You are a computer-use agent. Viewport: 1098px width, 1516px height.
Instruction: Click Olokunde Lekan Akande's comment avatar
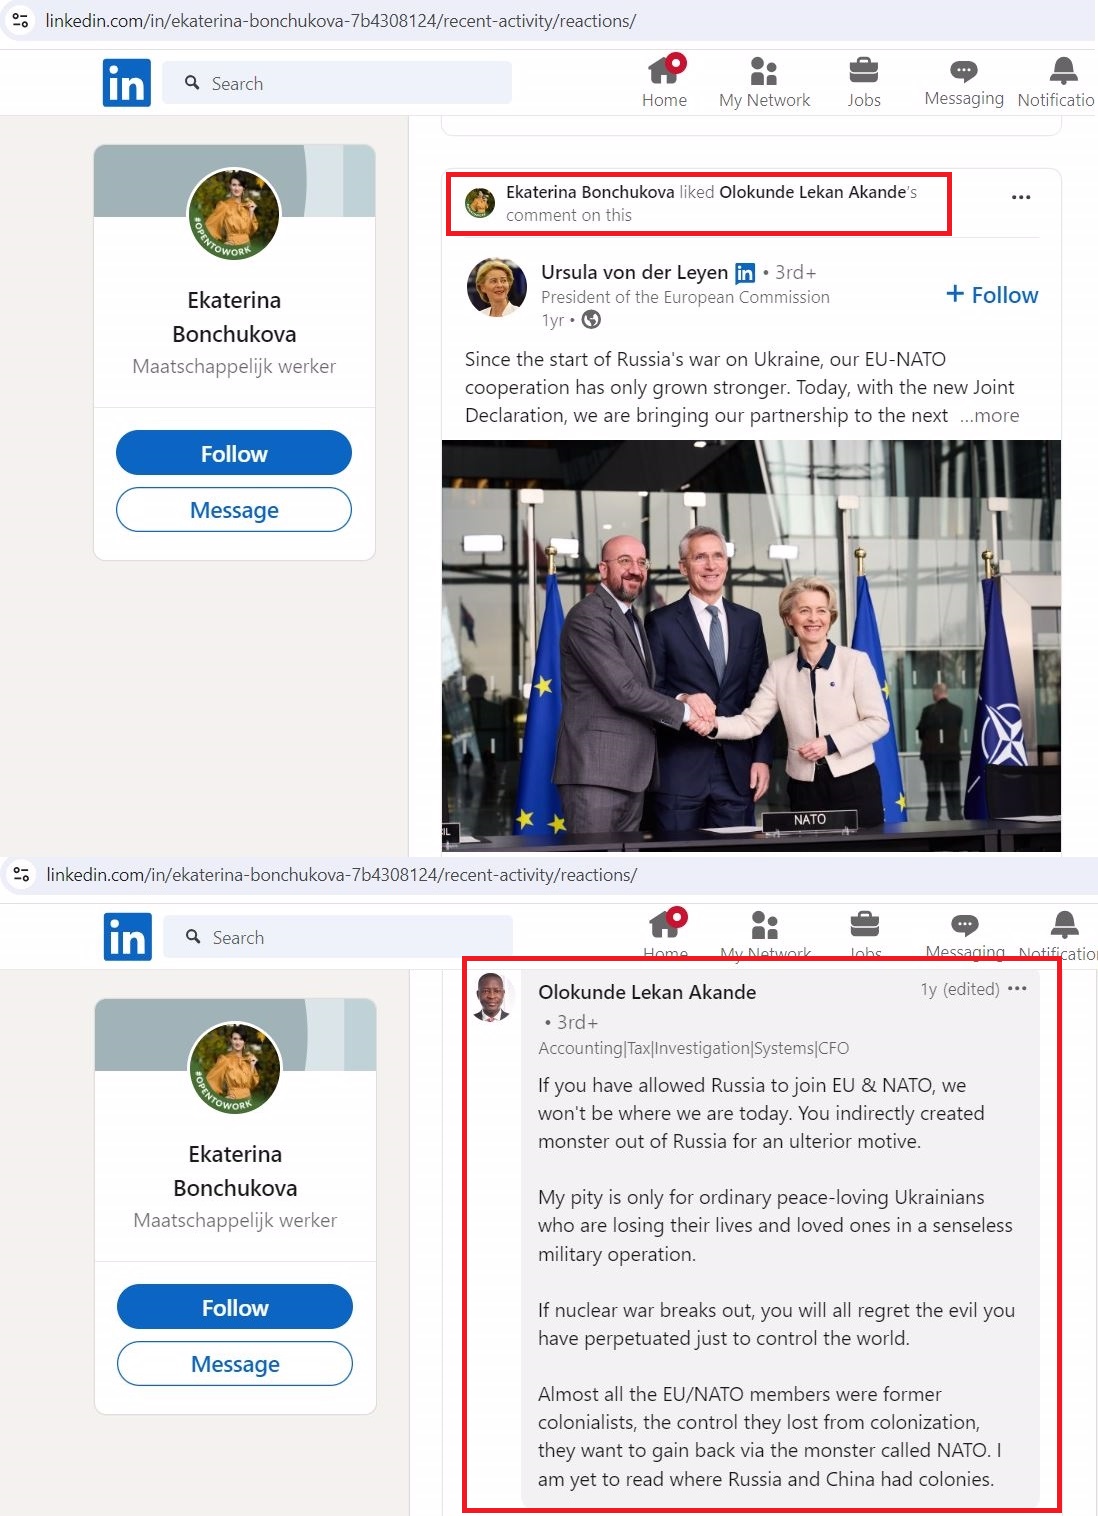point(491,997)
